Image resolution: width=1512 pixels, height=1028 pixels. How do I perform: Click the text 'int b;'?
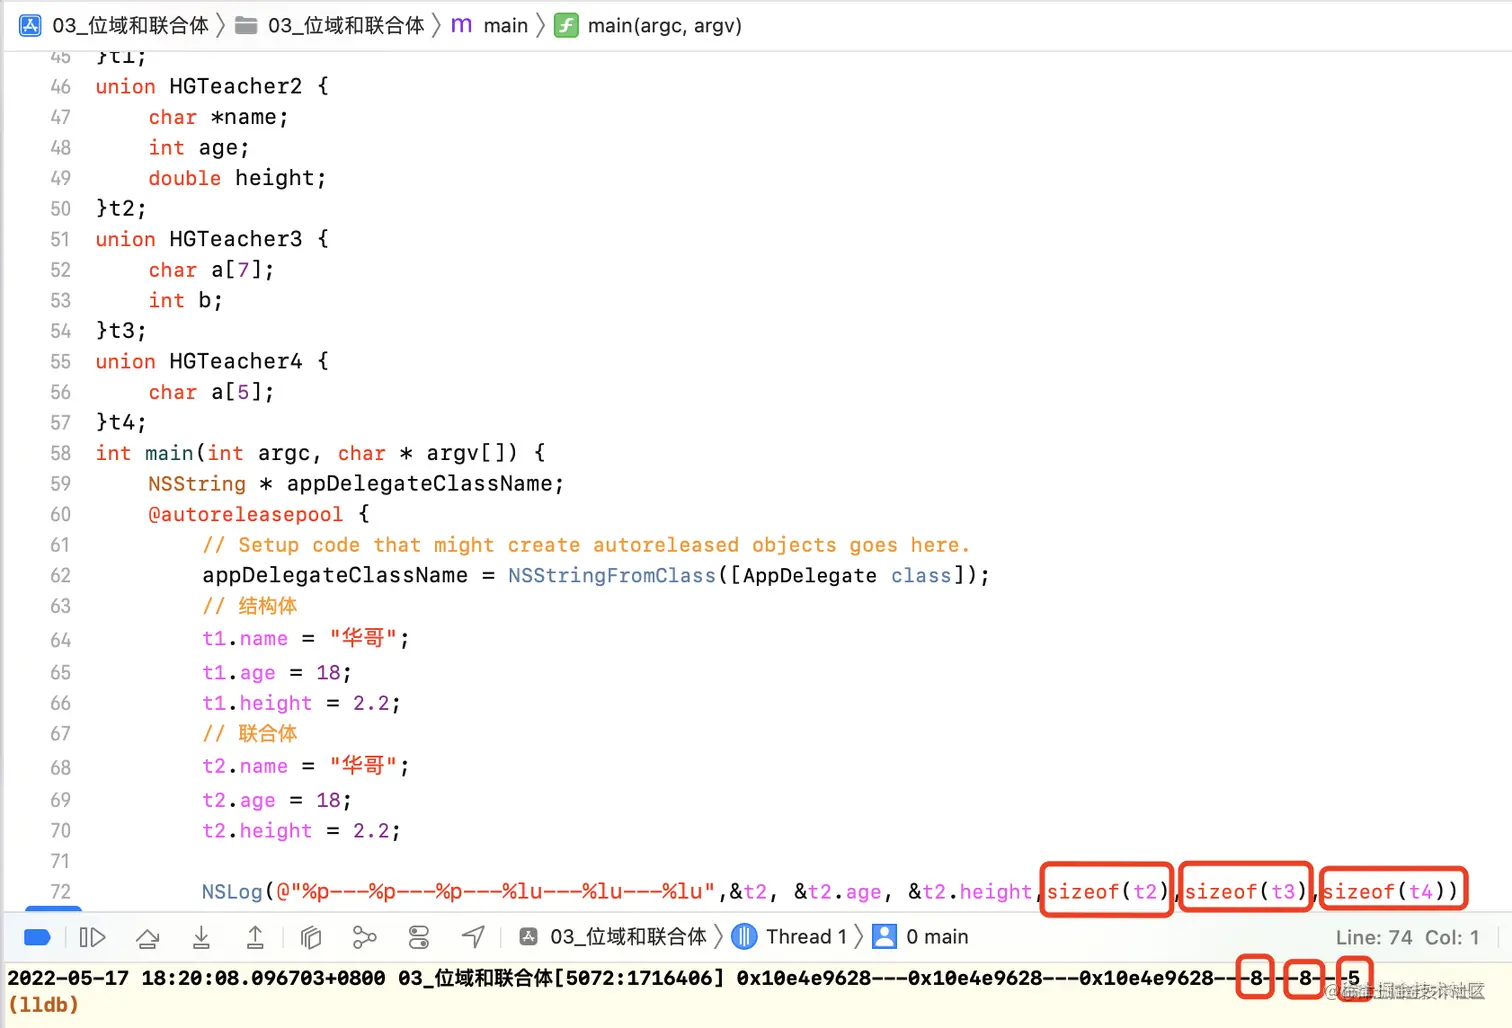click(186, 300)
